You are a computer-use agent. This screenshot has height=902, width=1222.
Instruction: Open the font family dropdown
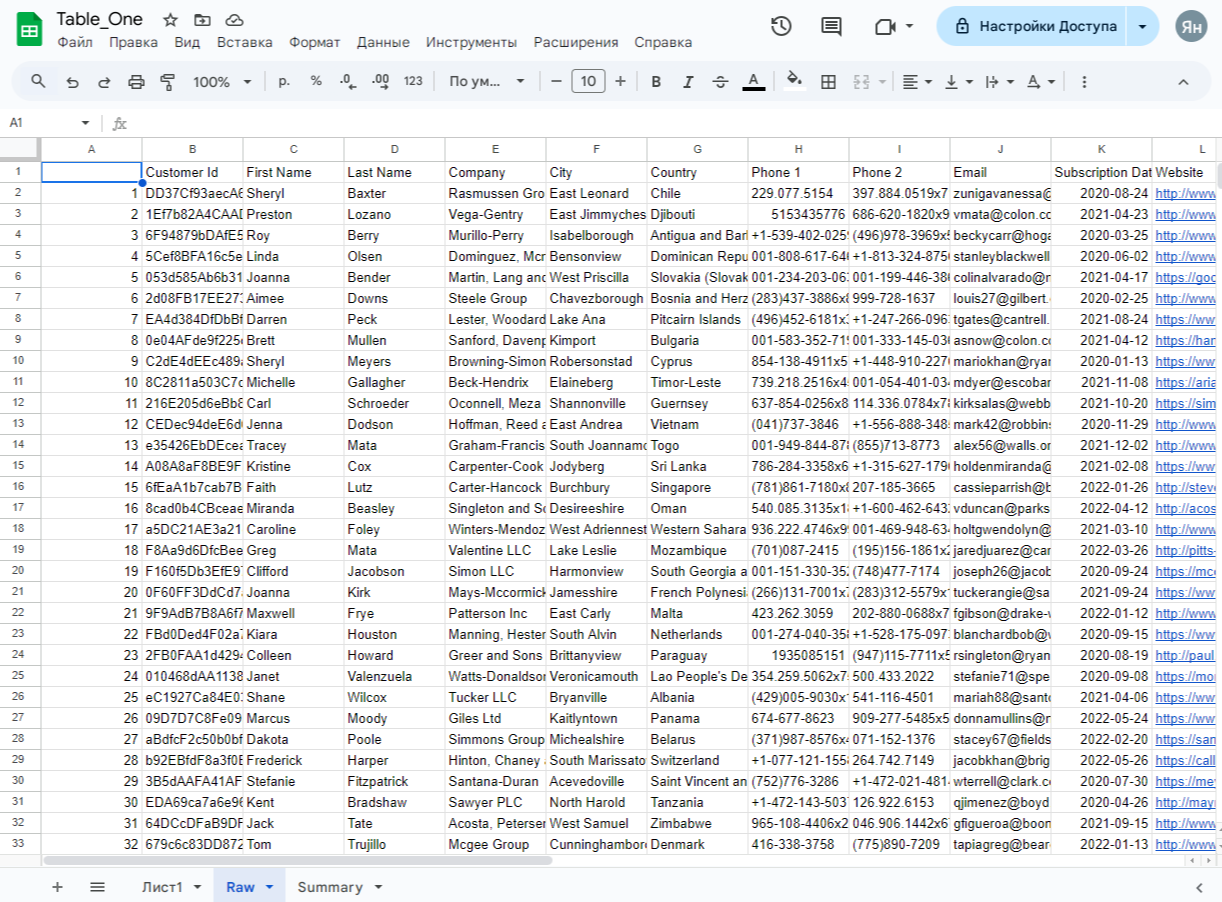[487, 82]
